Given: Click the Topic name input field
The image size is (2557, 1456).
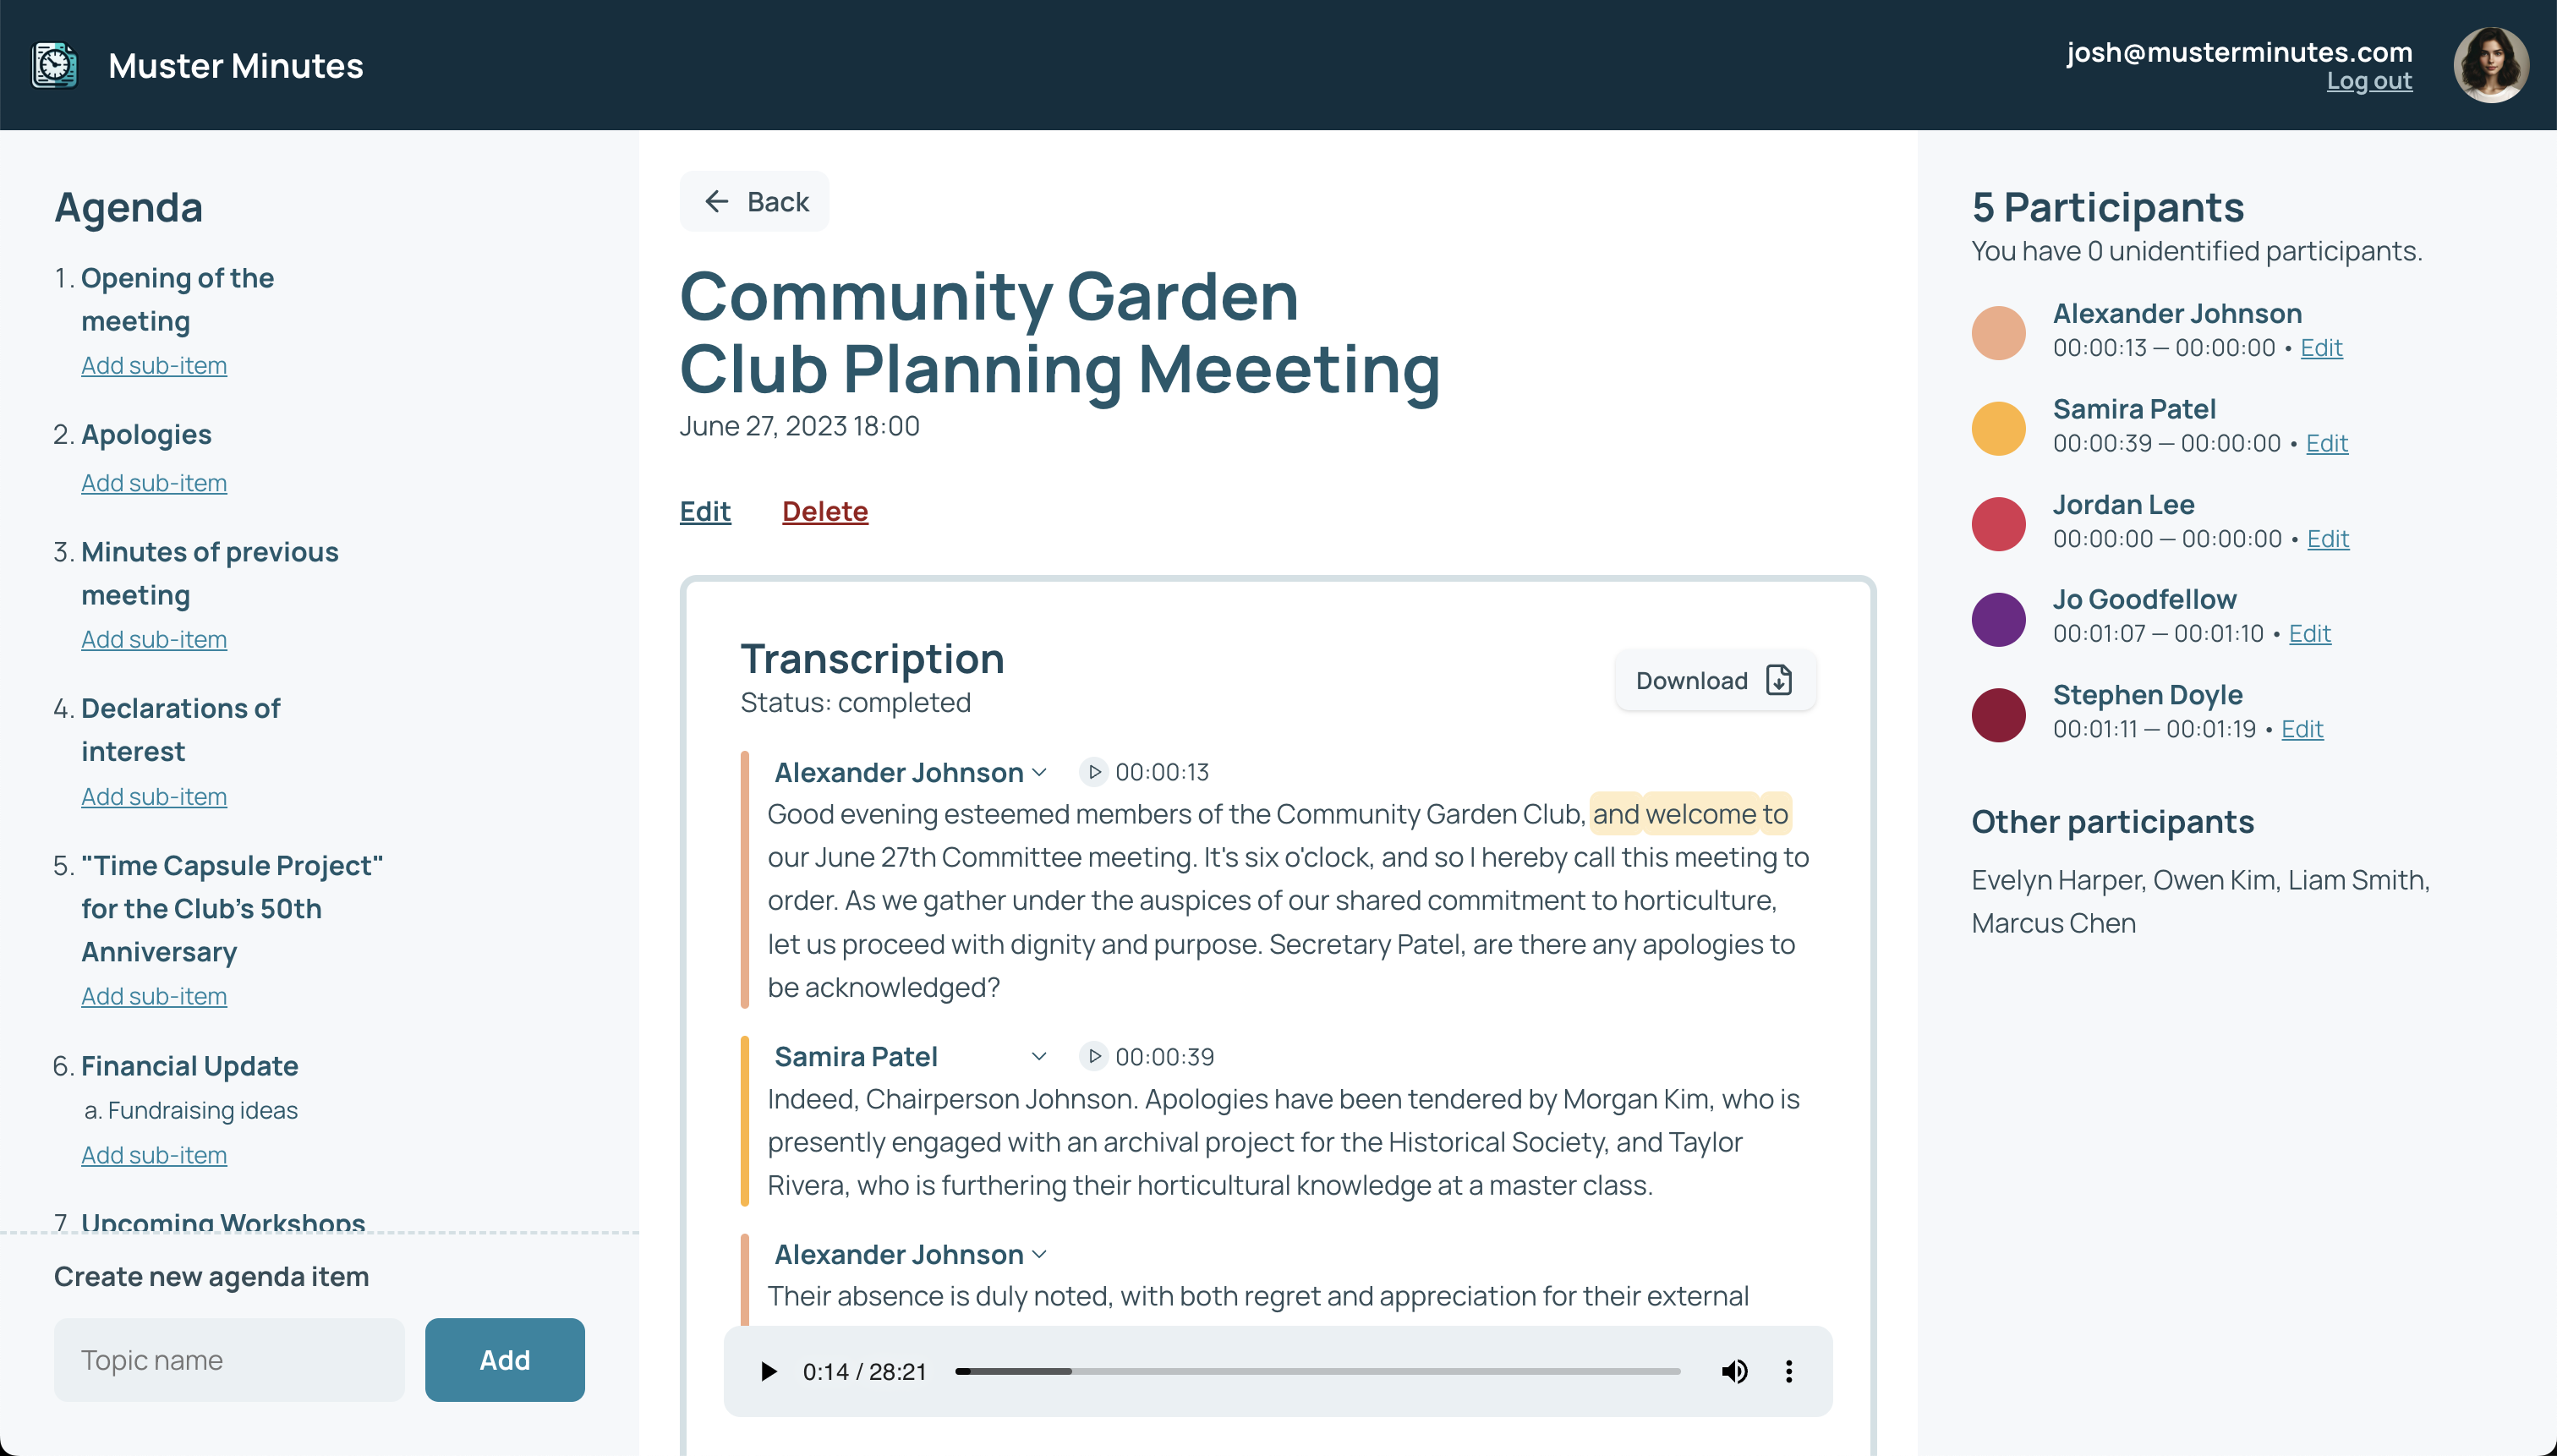Looking at the screenshot, I should coord(229,1359).
